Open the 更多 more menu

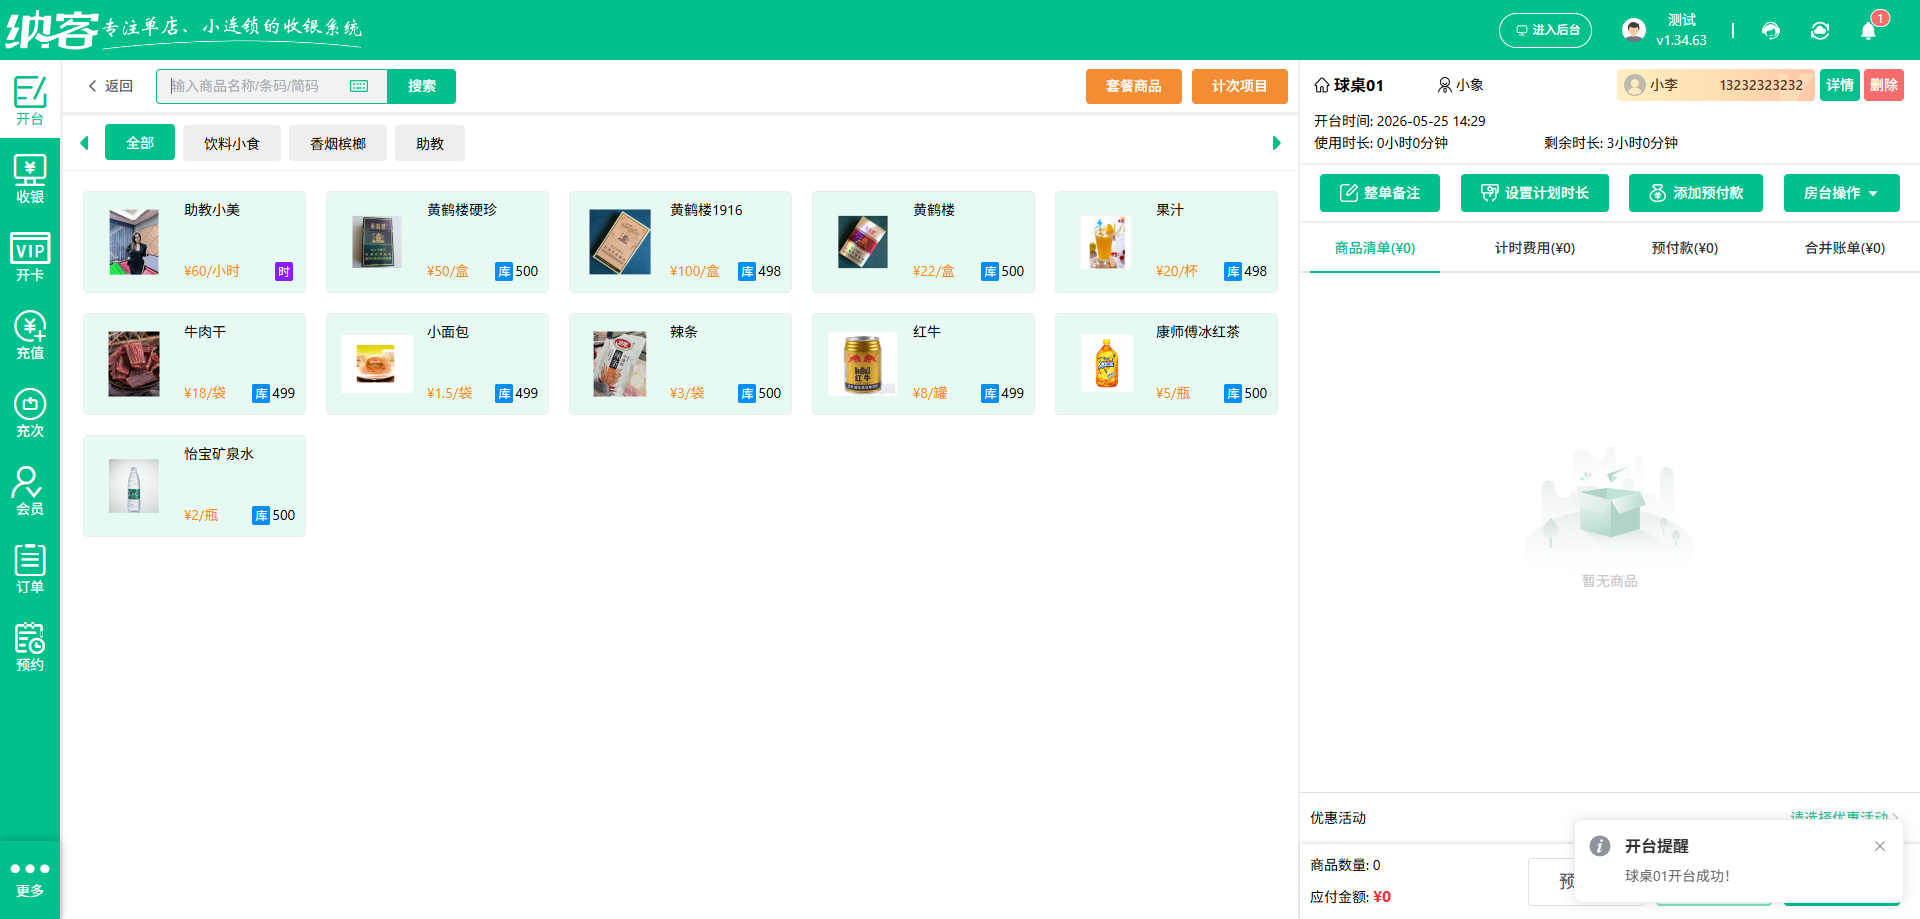(x=30, y=879)
